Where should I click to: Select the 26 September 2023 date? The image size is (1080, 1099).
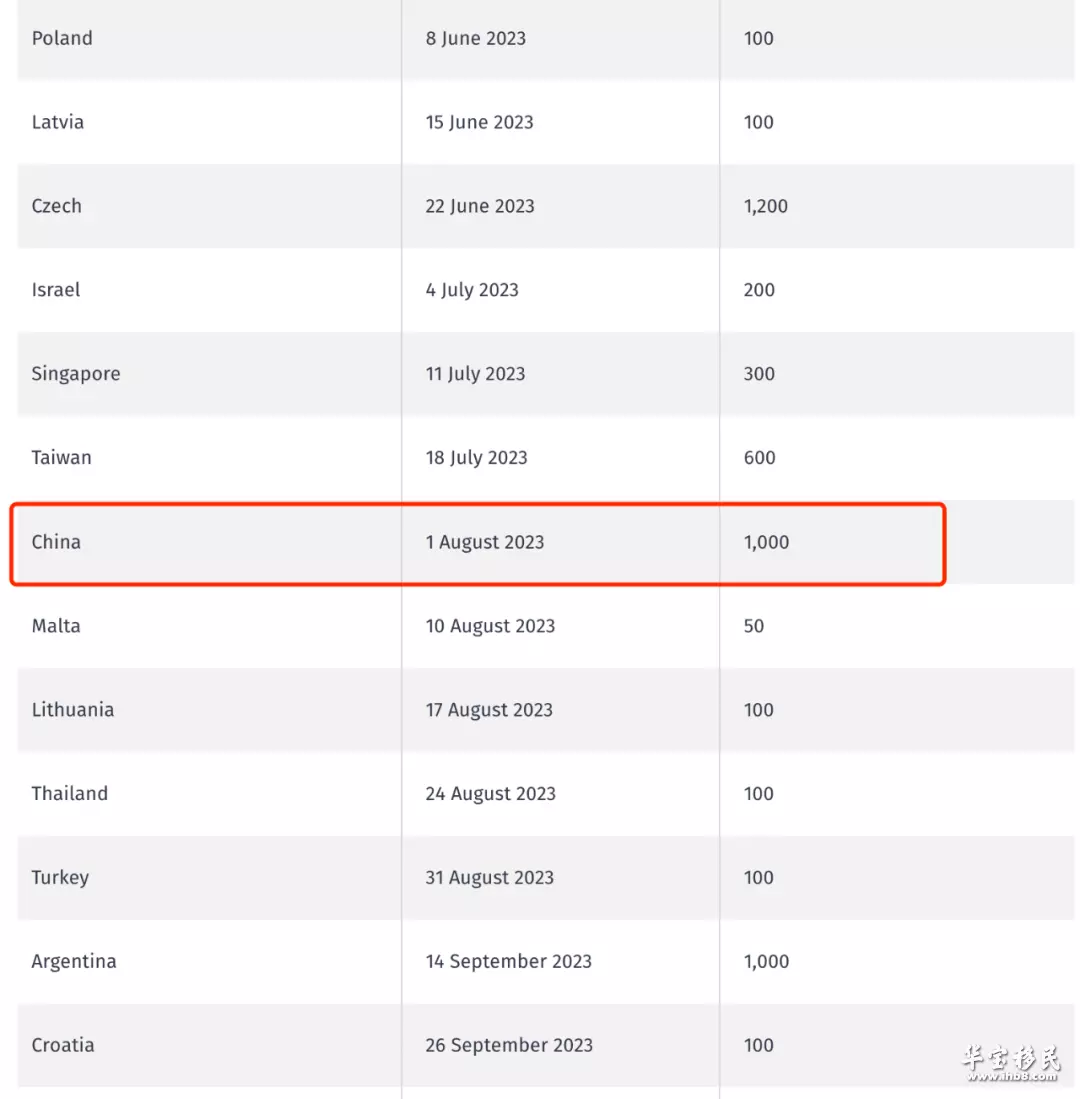click(x=509, y=1045)
